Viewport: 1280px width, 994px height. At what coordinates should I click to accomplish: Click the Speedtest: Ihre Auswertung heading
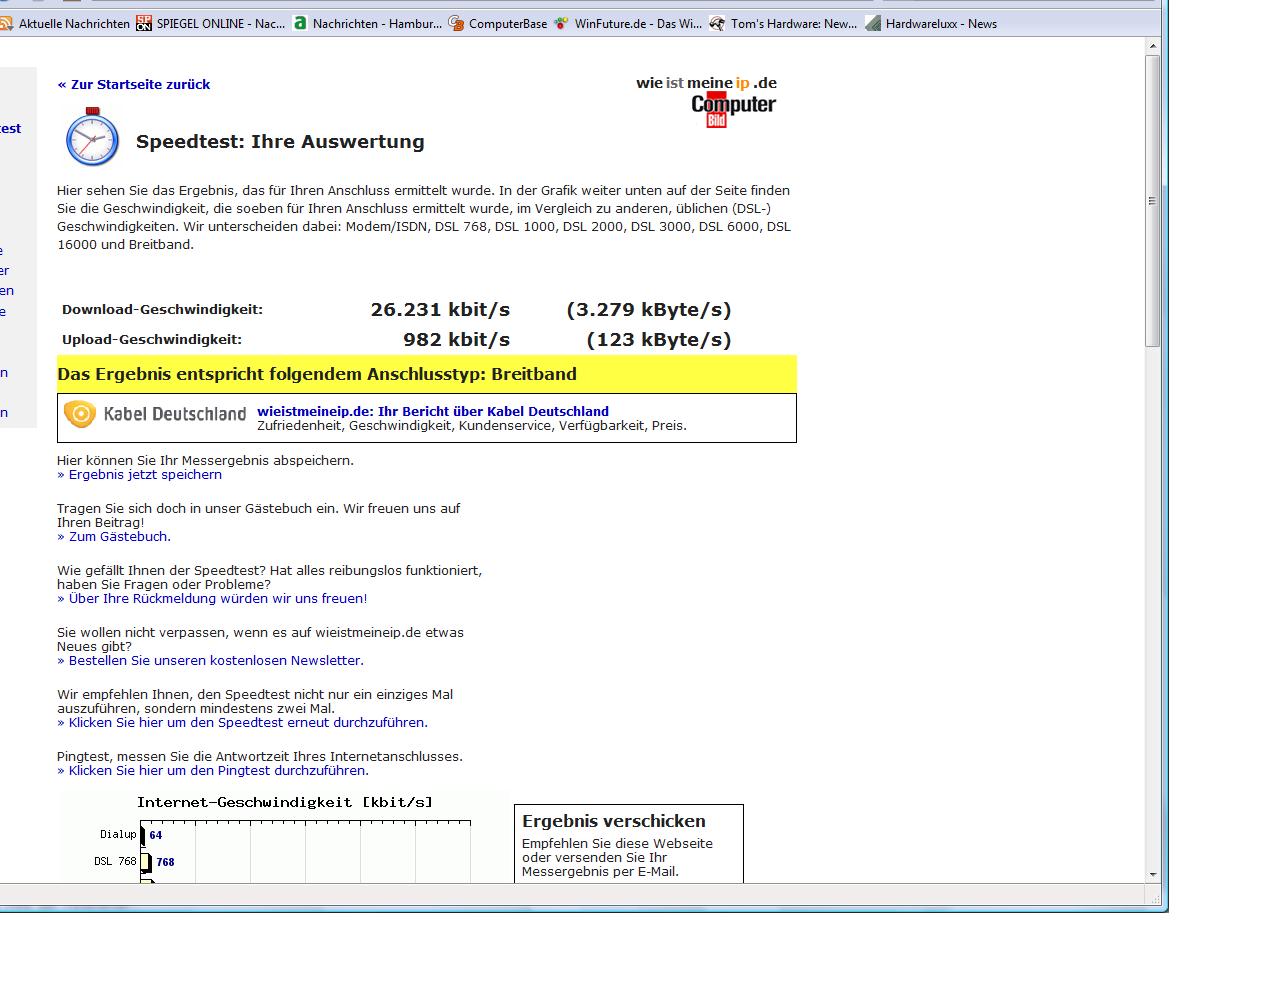click(x=280, y=142)
